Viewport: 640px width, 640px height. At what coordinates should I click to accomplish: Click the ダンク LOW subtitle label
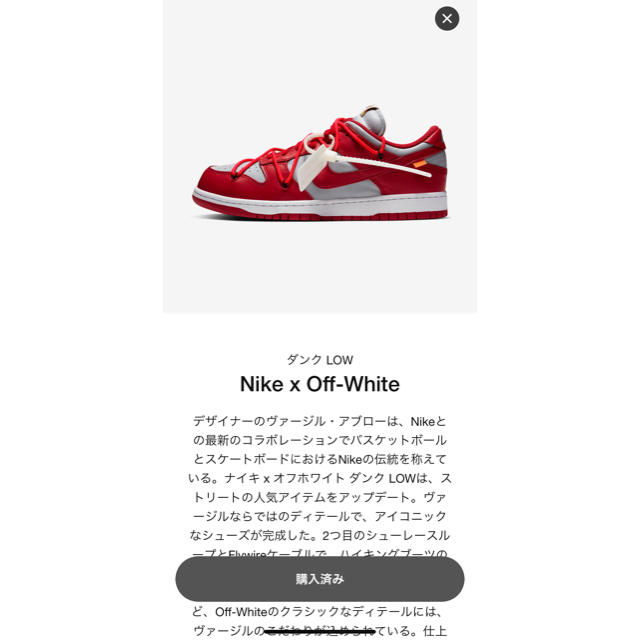pos(320,360)
